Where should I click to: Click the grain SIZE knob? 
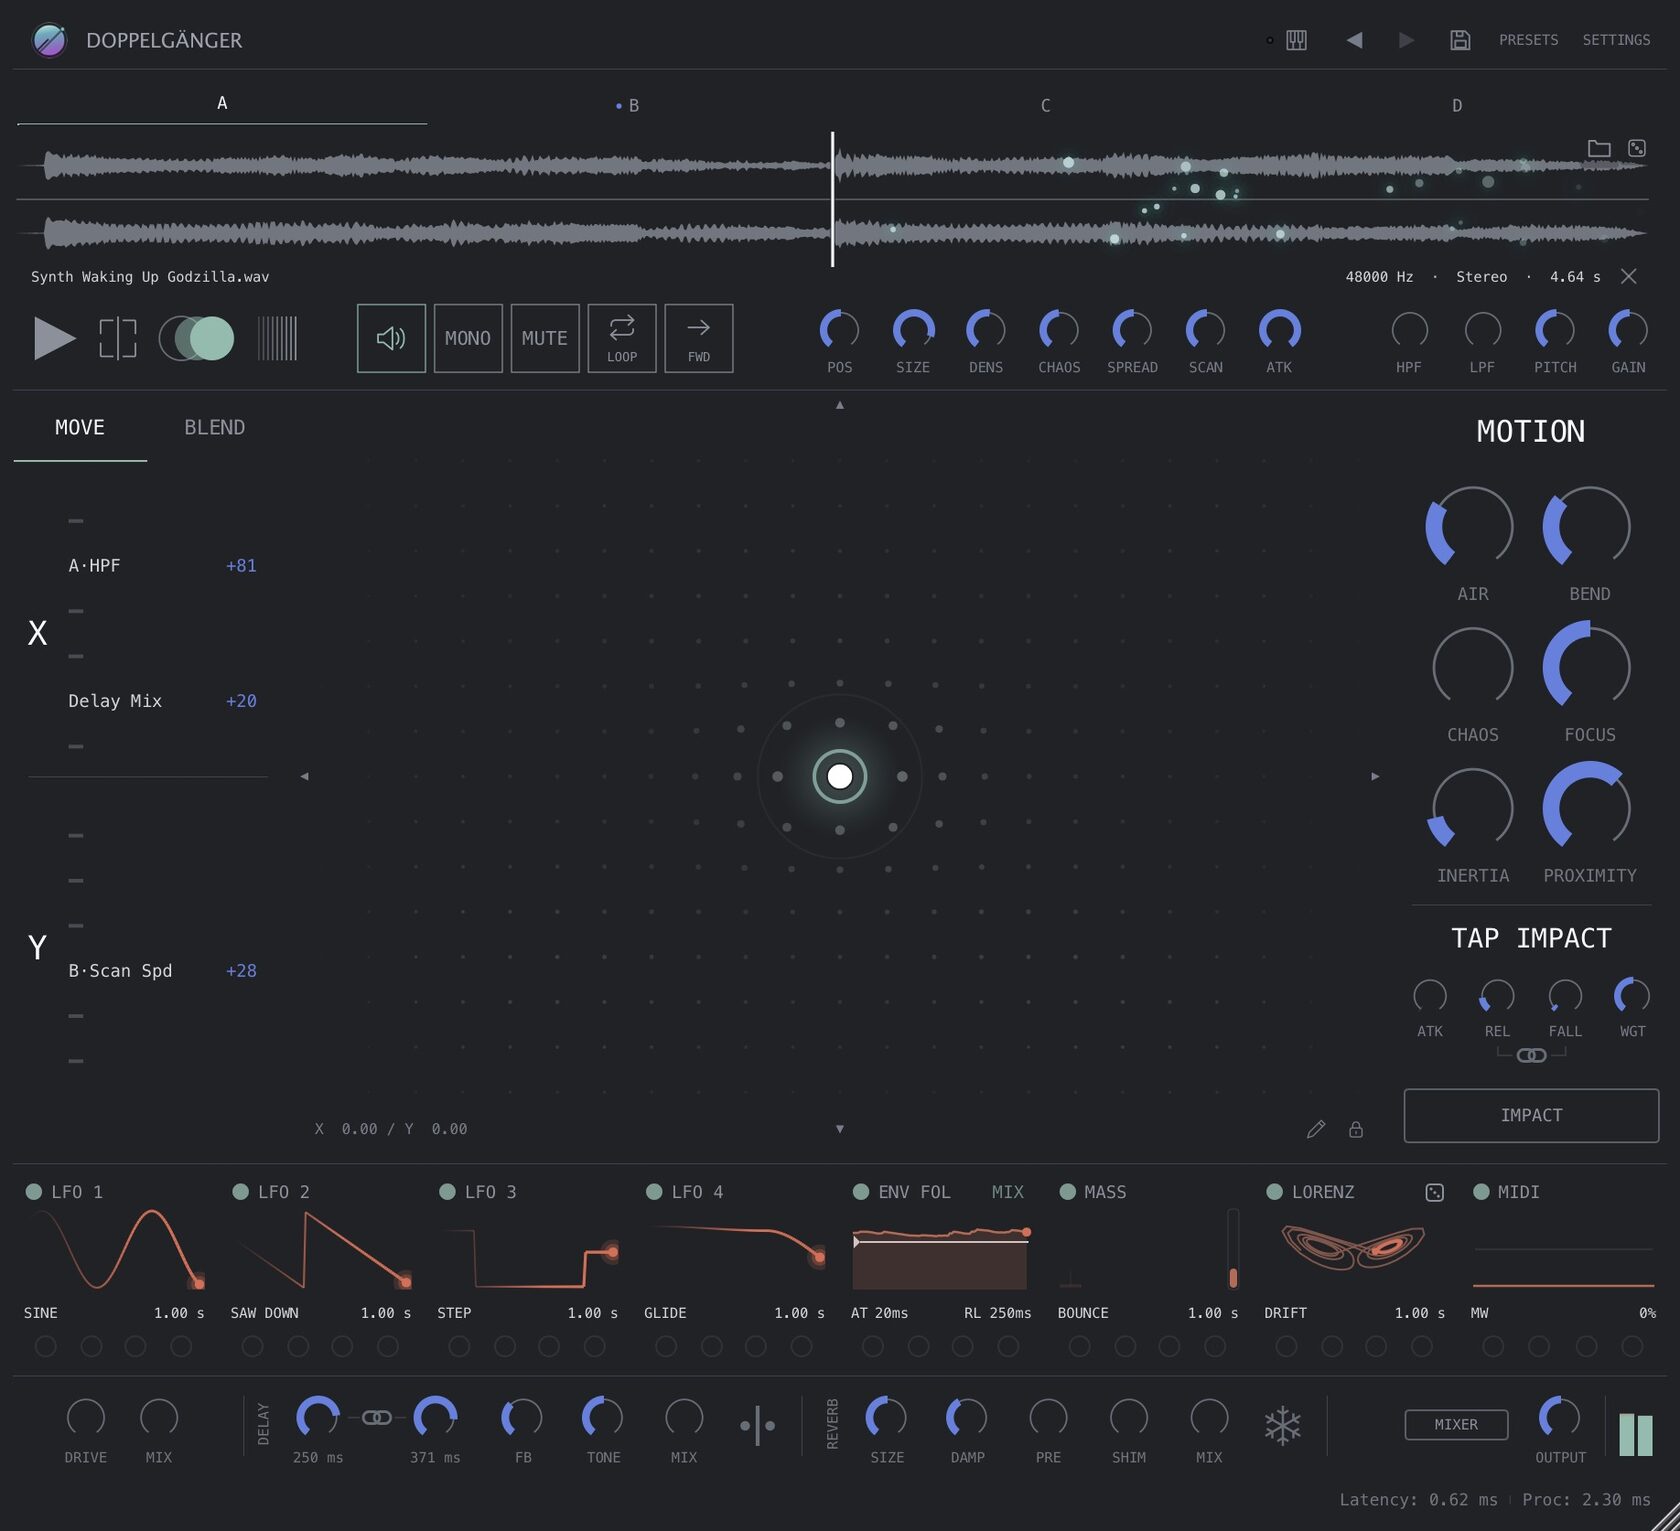[x=913, y=331]
